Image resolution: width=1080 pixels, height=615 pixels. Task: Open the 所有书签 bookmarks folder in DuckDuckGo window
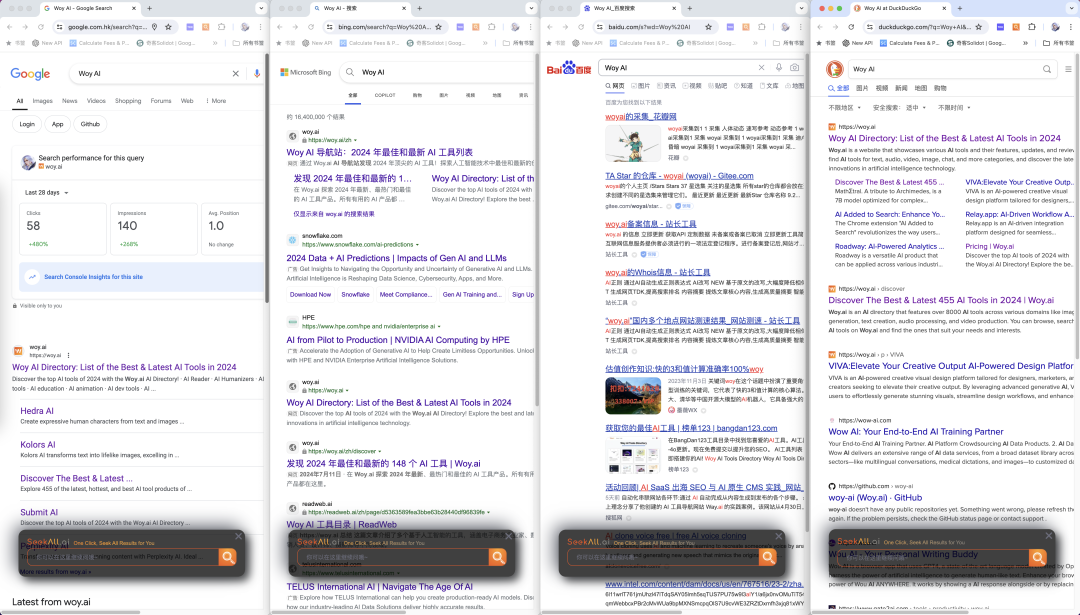click(1060, 43)
